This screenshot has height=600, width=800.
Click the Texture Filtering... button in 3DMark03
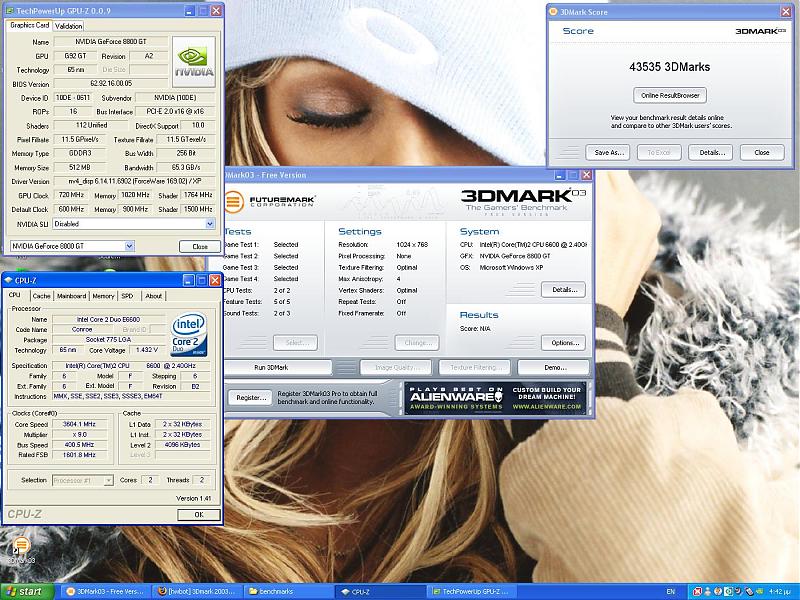474,367
